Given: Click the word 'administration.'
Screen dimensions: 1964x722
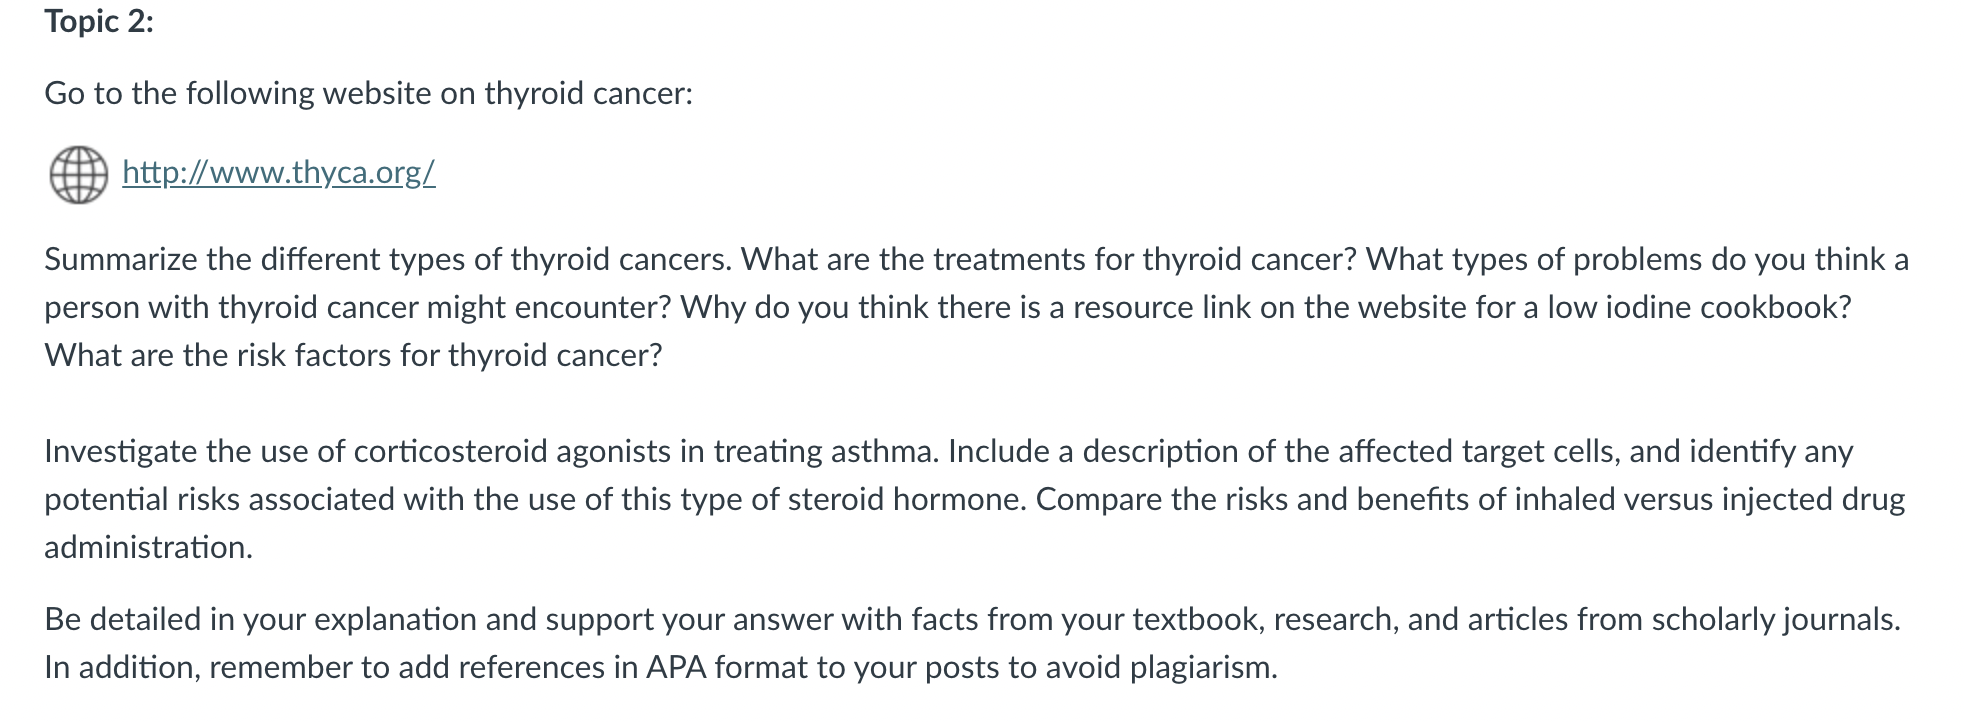Looking at the screenshot, I should [x=148, y=548].
